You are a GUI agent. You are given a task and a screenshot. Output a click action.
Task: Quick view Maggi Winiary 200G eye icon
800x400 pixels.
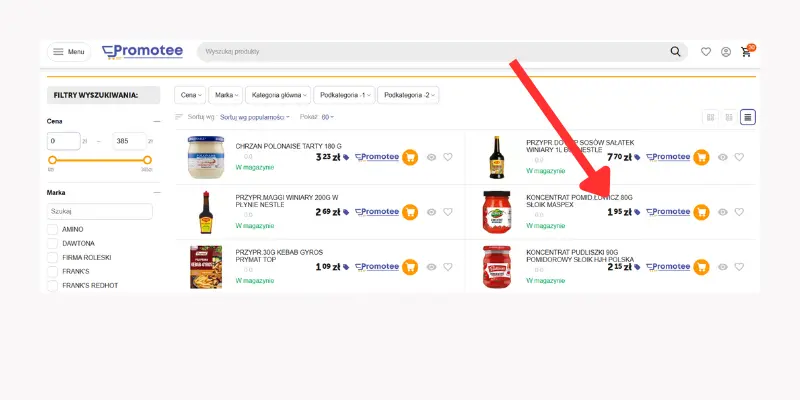coord(432,212)
